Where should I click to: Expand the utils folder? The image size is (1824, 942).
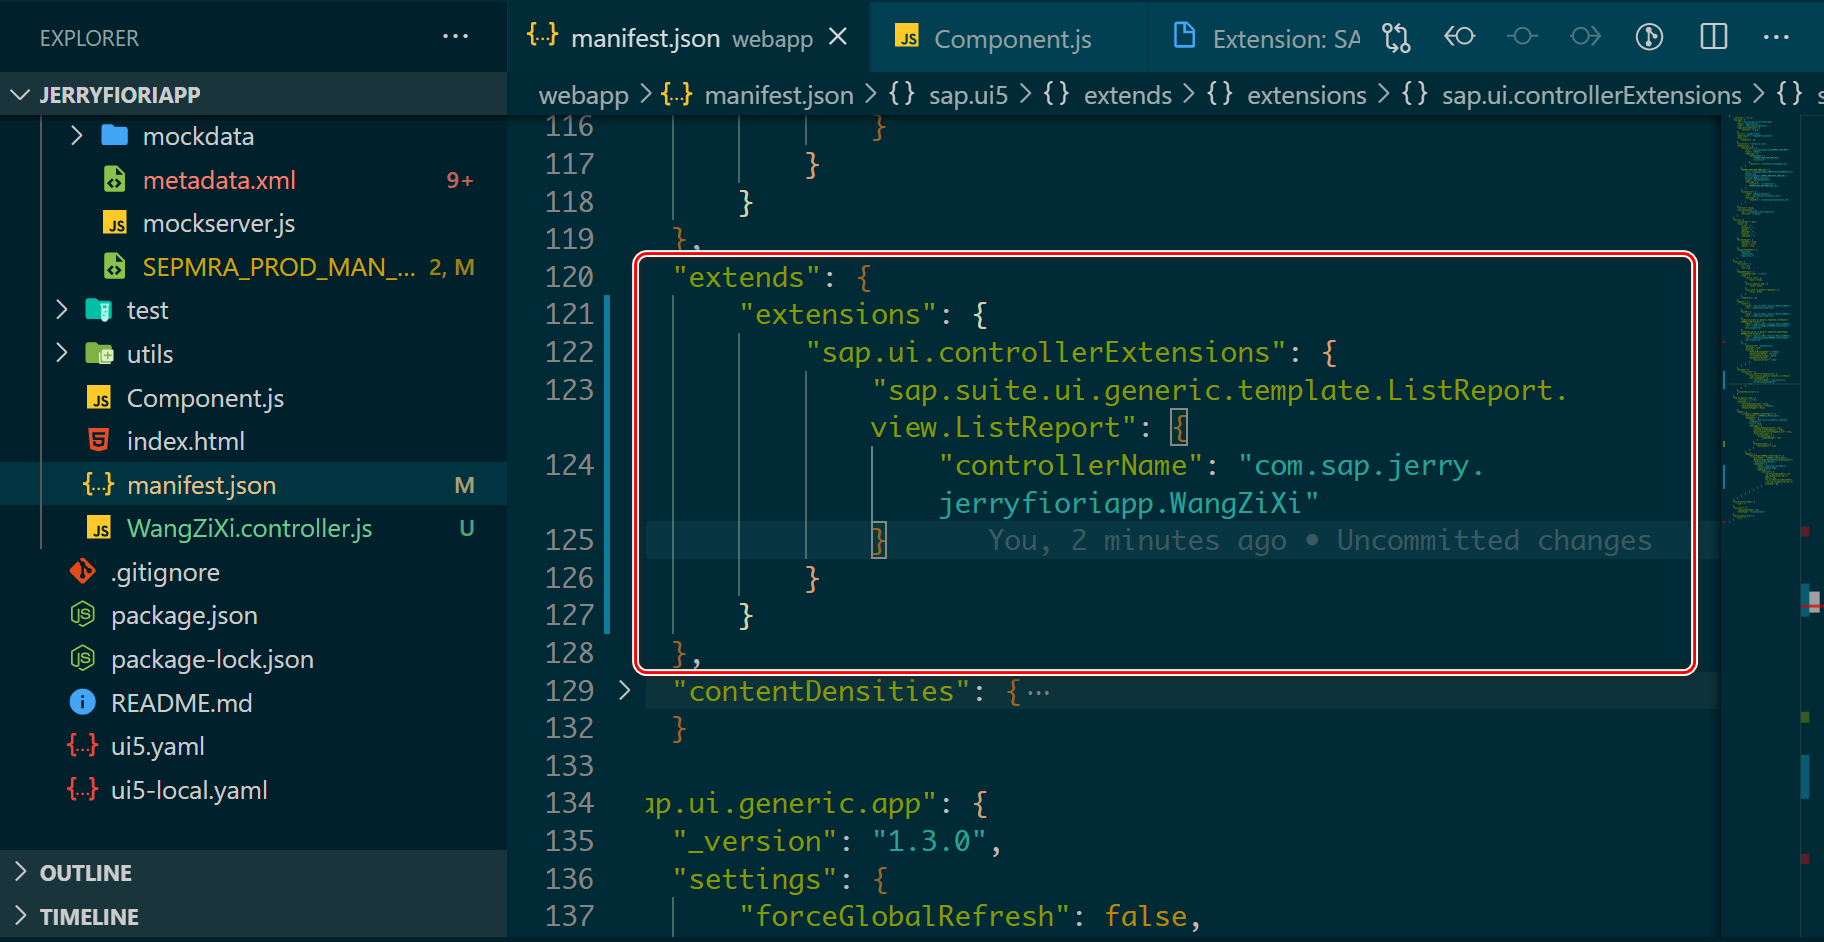(62, 353)
